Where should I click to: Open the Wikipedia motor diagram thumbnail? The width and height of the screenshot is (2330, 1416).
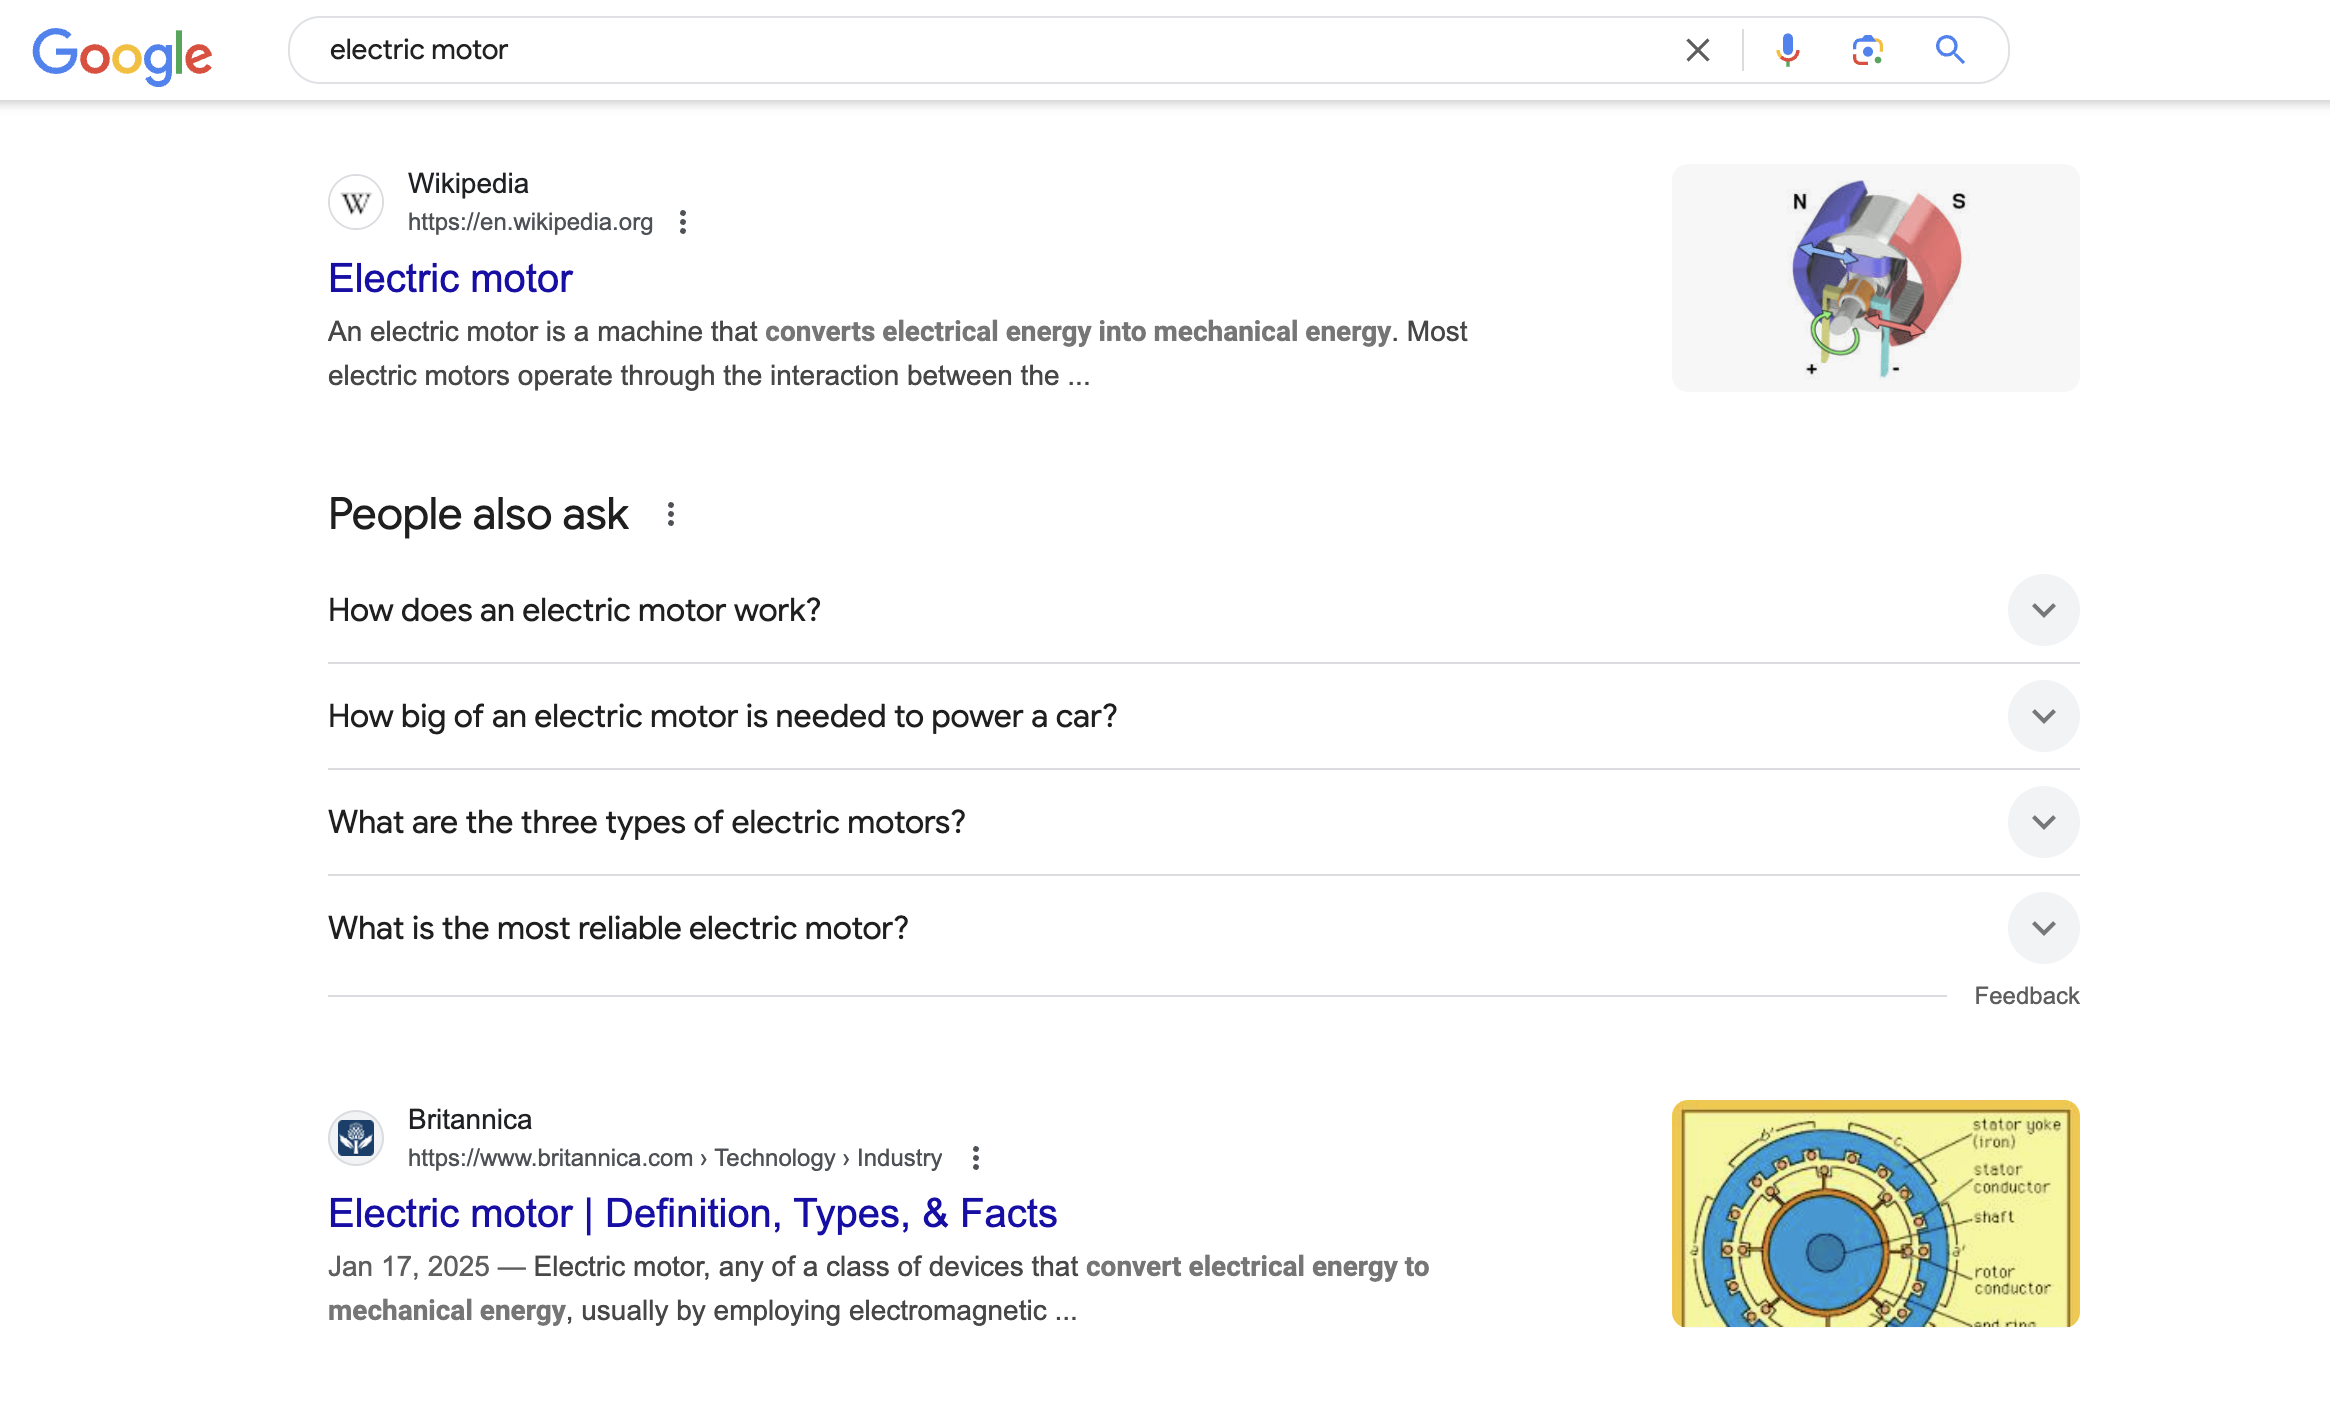(x=1875, y=278)
